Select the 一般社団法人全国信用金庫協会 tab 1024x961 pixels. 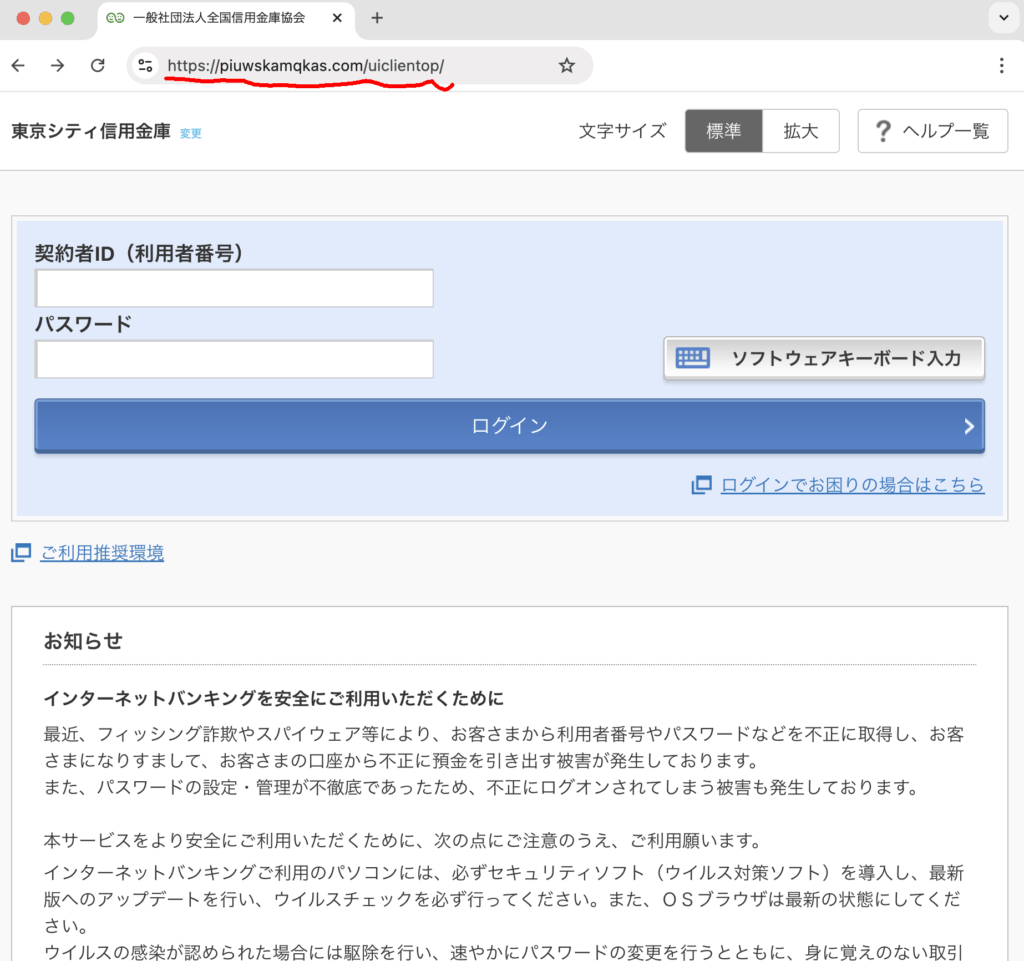tap(218, 18)
